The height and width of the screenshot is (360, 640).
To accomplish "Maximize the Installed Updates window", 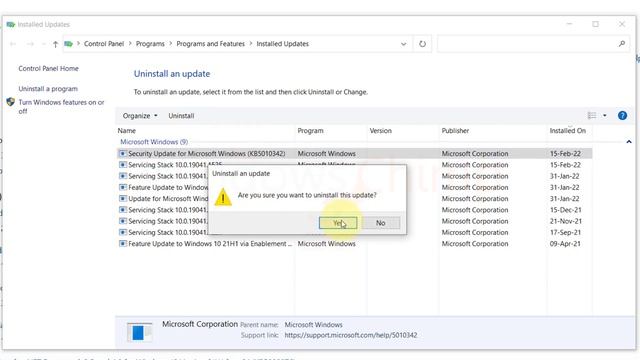I will tap(596, 24).
